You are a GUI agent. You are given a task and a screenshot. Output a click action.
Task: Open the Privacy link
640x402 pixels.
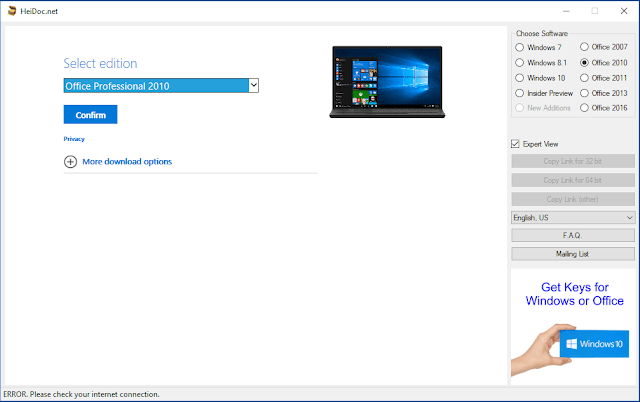[x=74, y=139]
